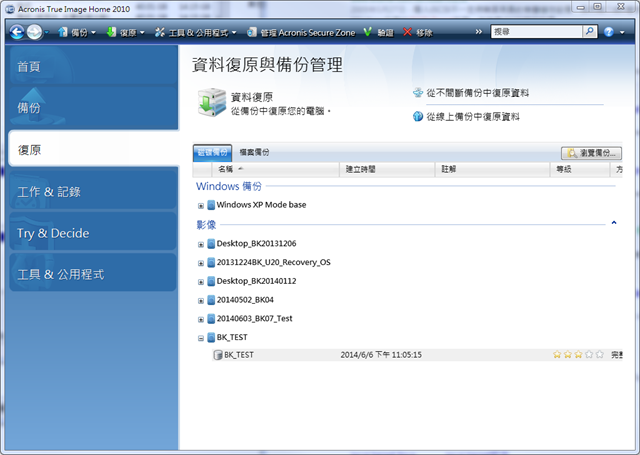
Task: Show more toolbar items chevron
Action: pyautogui.click(x=478, y=32)
